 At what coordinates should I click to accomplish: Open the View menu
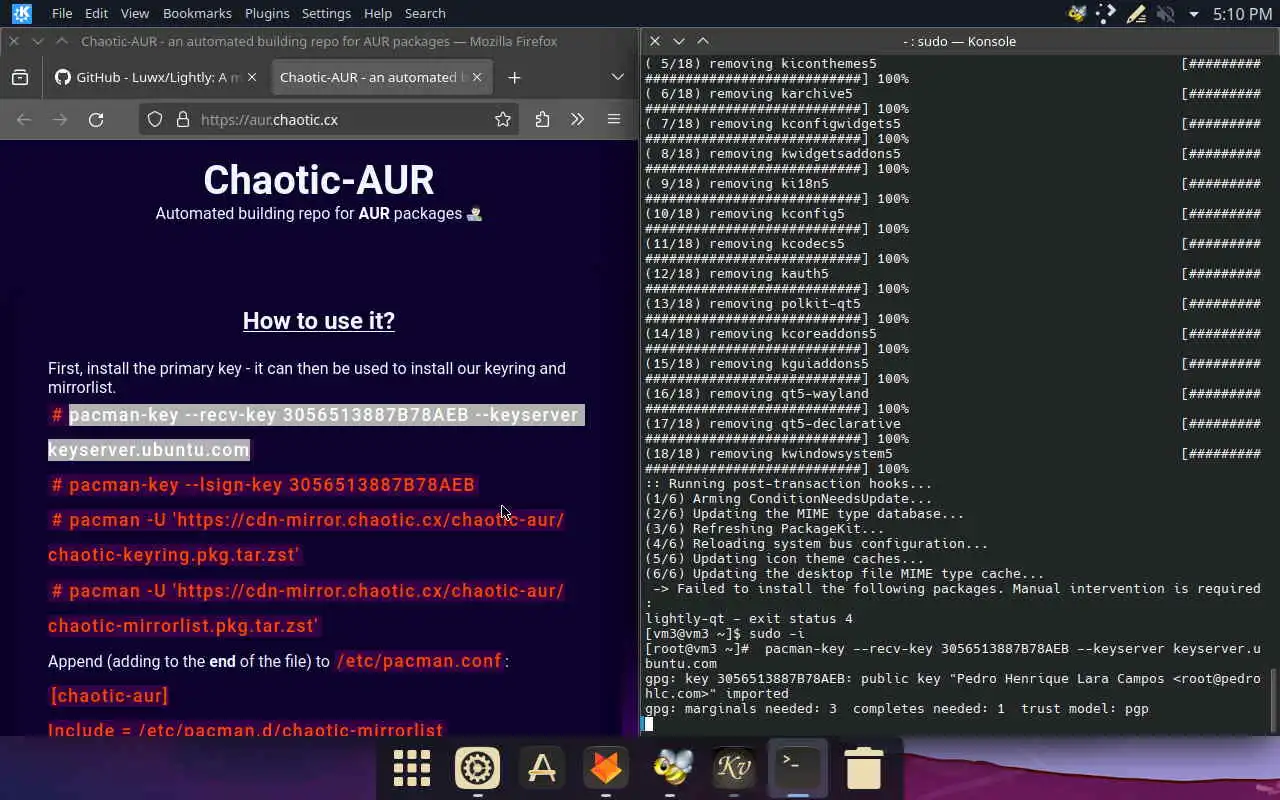point(134,13)
